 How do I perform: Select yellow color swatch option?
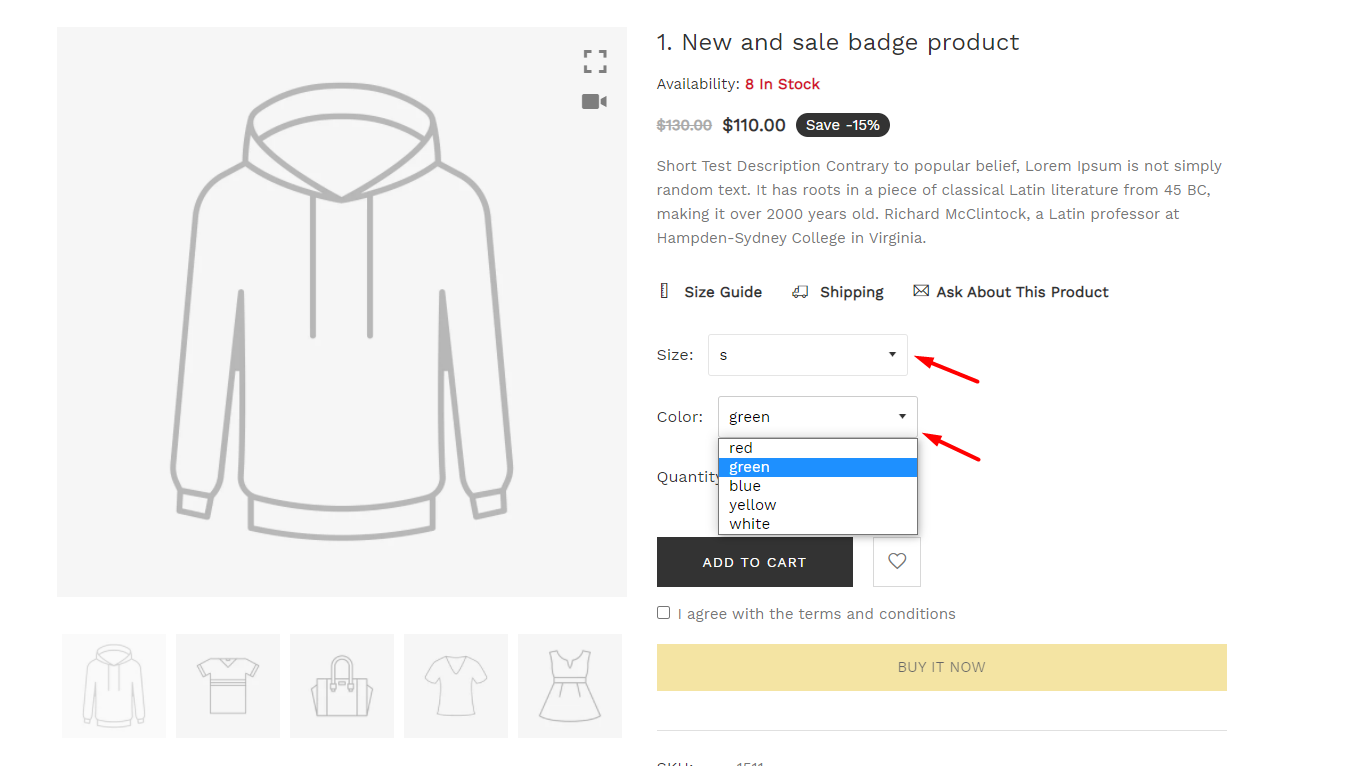click(752, 504)
